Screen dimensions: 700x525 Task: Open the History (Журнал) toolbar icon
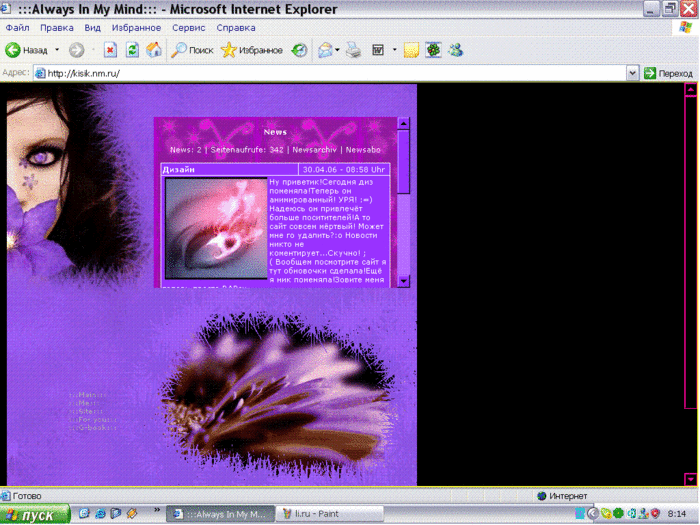300,50
